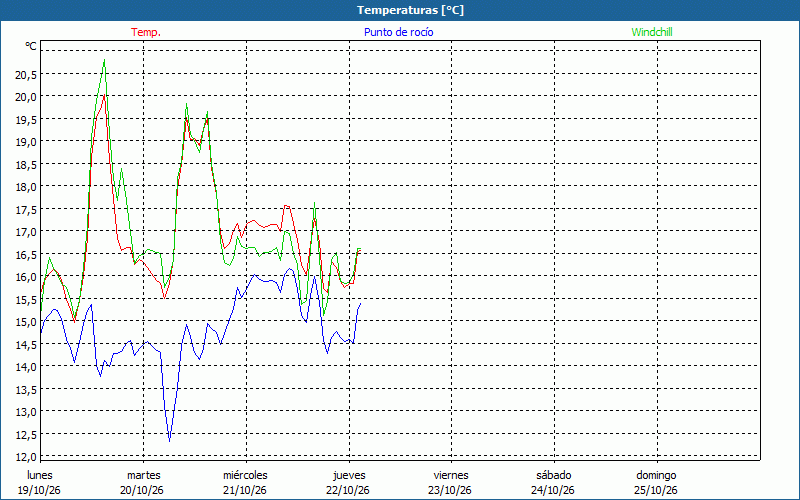Screen dimensions: 800x500
Task: Click the '25/10/26' date label
Action: (x=656, y=491)
